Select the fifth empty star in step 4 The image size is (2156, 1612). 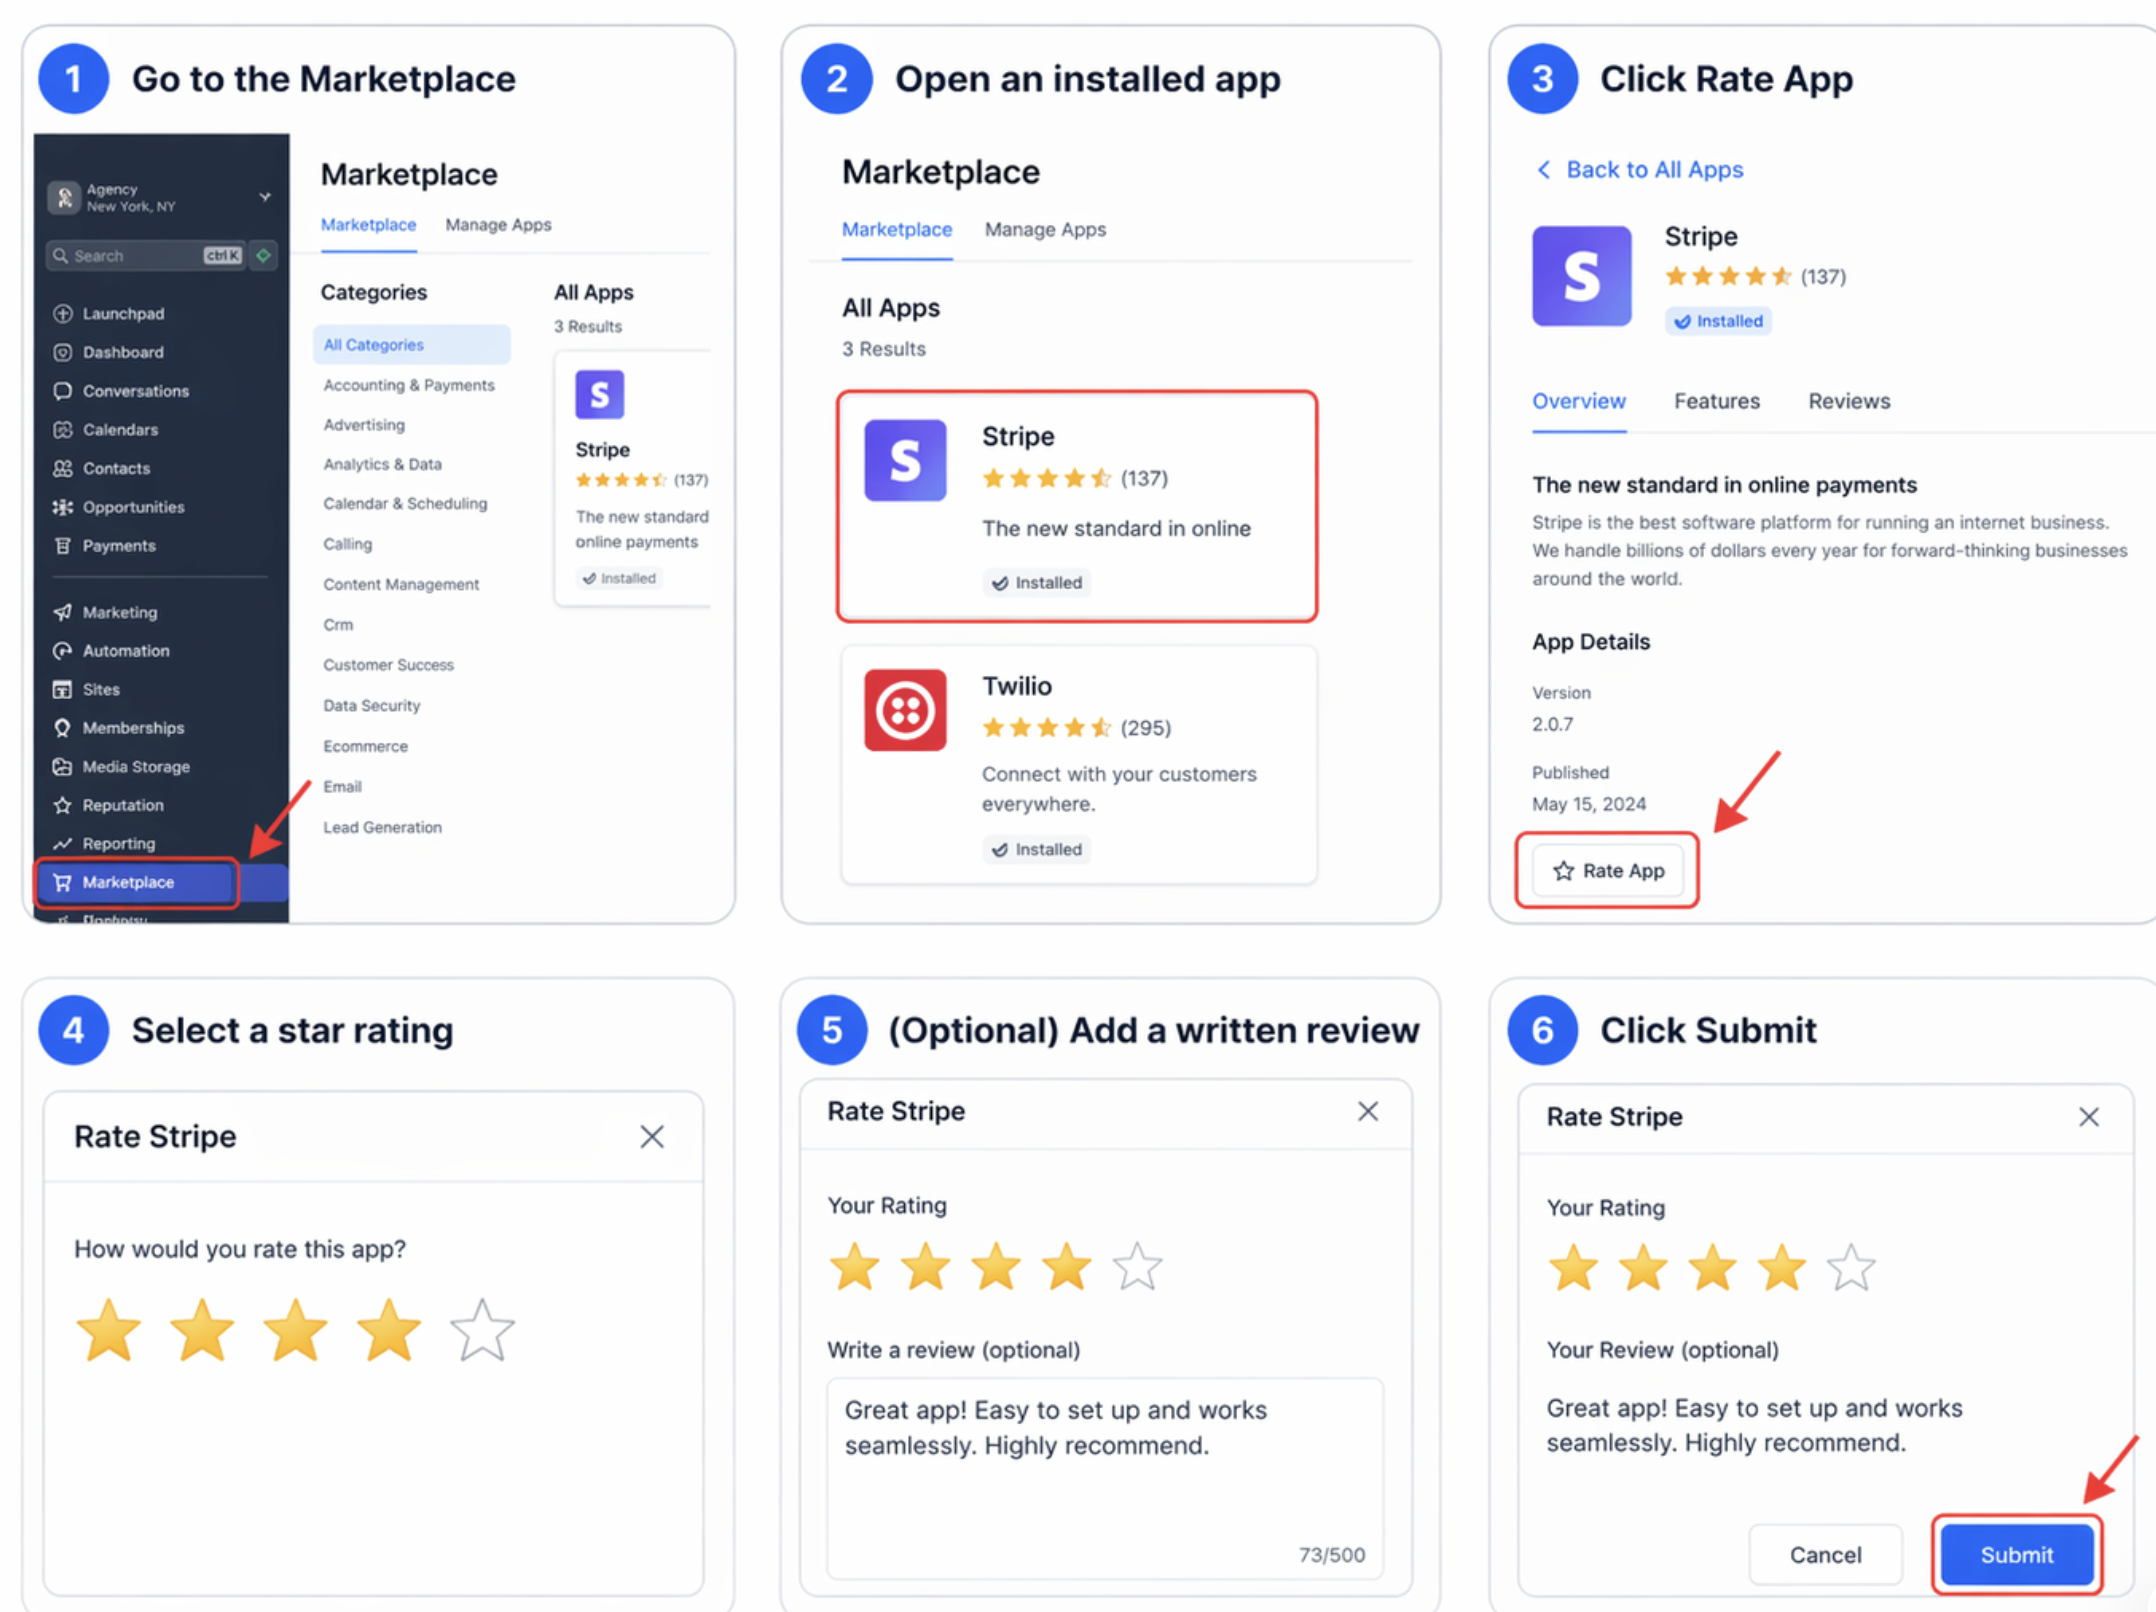click(x=482, y=1331)
